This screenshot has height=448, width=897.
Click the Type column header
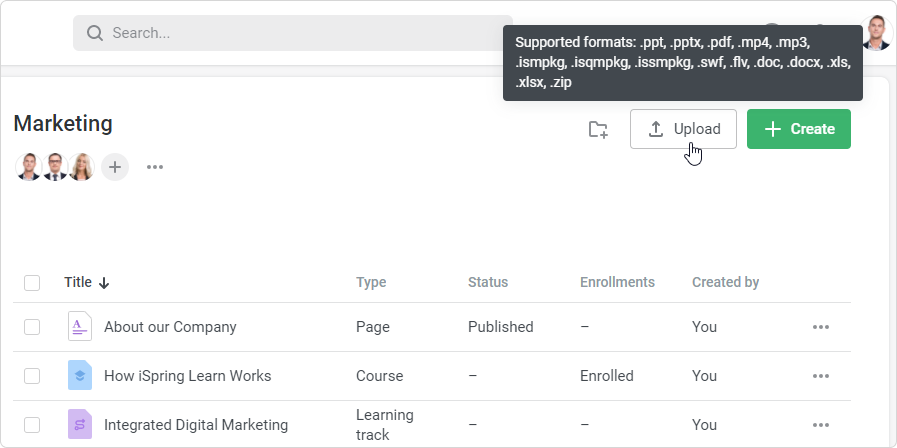[371, 283]
